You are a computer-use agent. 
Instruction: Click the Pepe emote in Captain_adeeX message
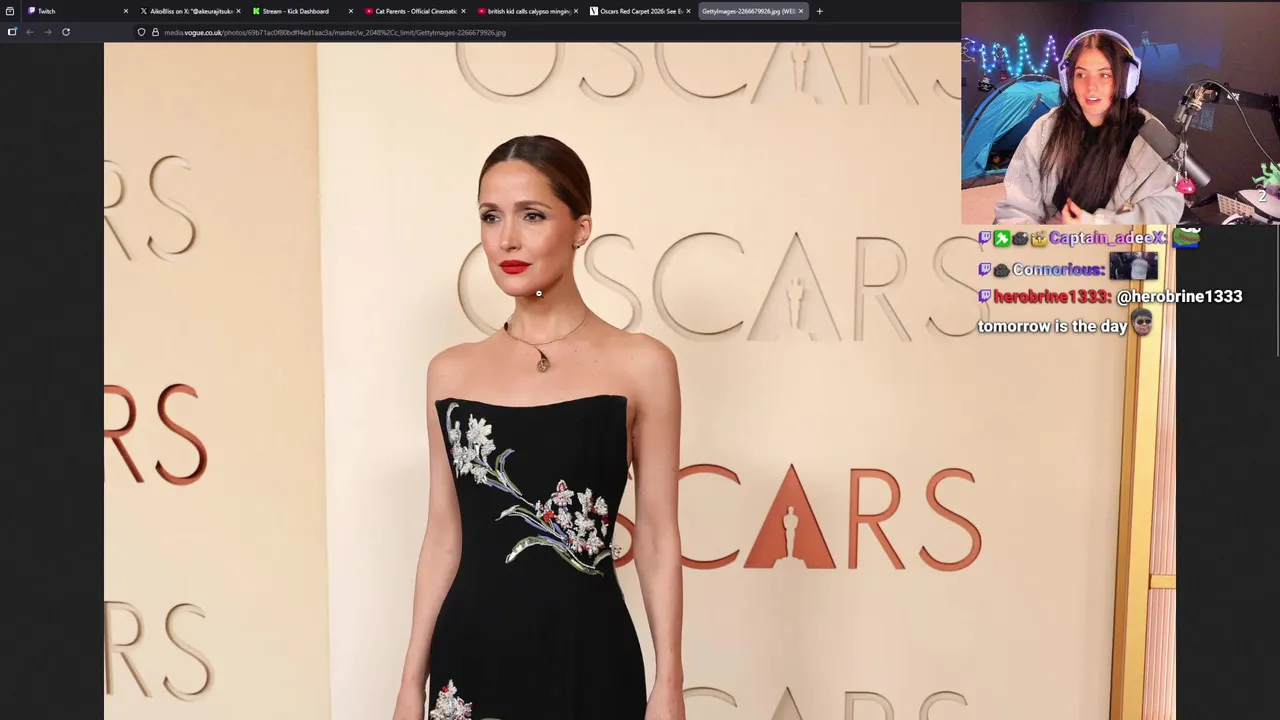point(1186,237)
